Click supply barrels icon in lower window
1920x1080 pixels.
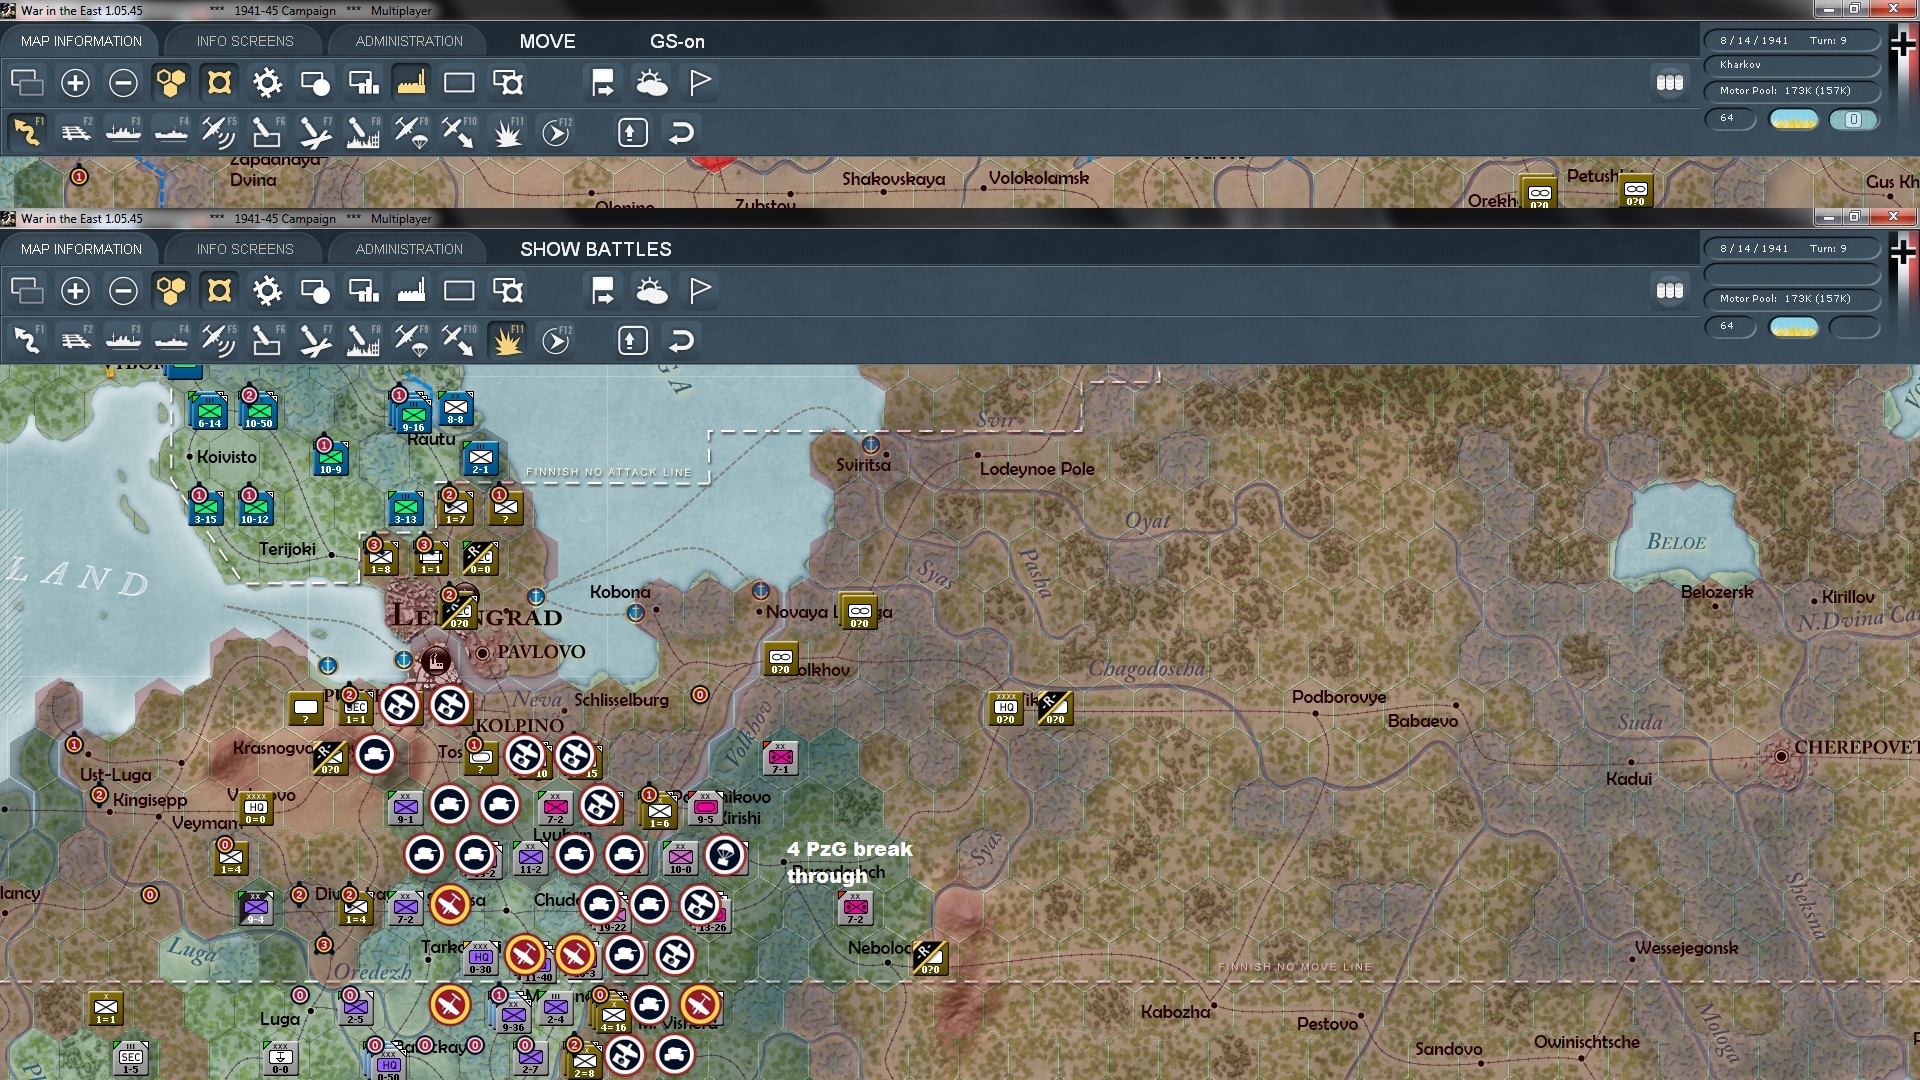click(1670, 291)
